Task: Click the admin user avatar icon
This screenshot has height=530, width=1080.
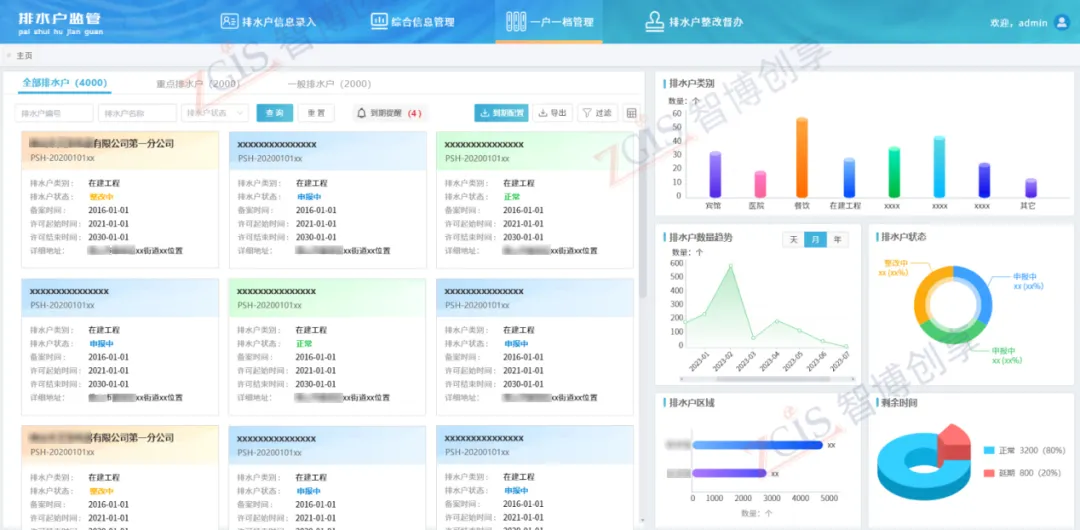Action: coord(1061,22)
